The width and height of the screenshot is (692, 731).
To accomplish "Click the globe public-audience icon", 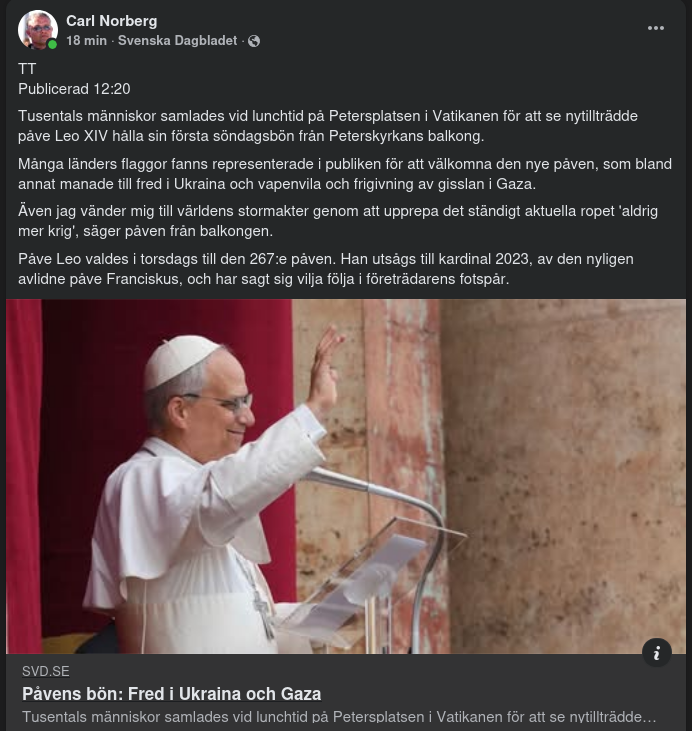I will [254, 41].
